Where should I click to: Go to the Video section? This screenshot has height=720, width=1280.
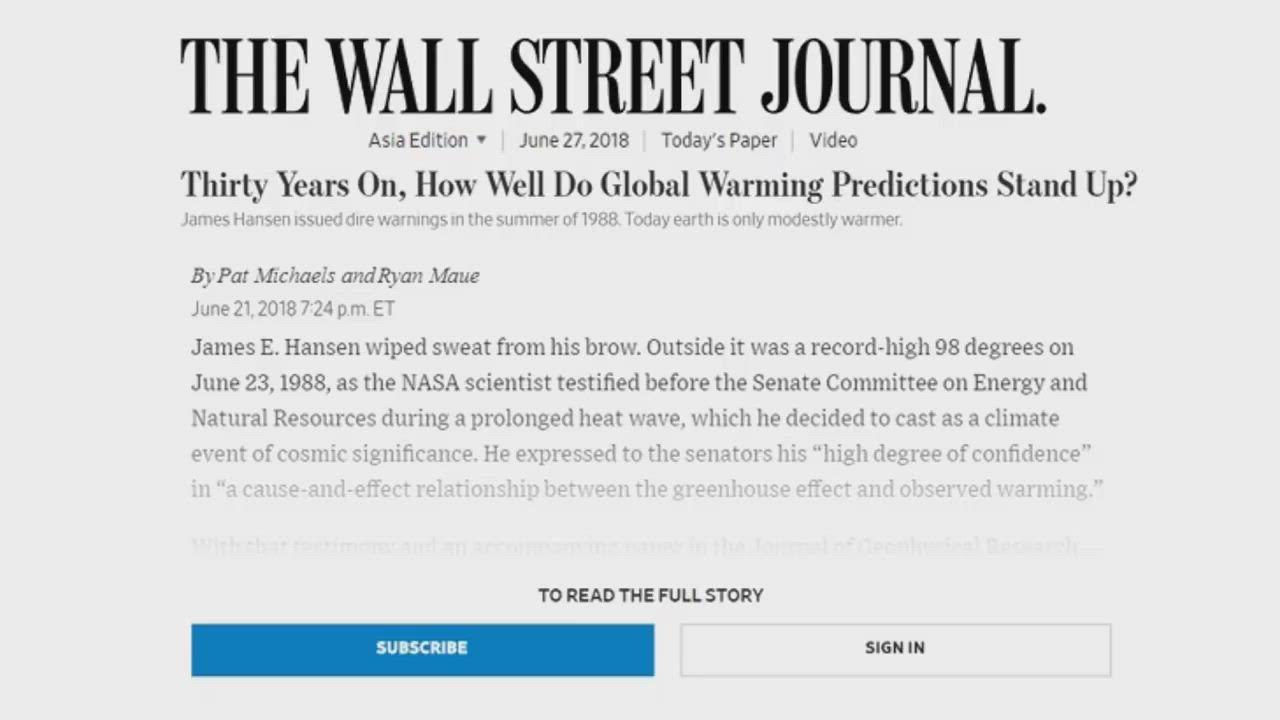[x=833, y=140]
